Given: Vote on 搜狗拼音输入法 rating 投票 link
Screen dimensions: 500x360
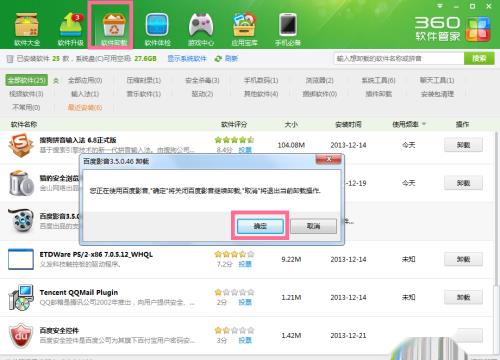Looking at the screenshot, I should click(x=245, y=150).
